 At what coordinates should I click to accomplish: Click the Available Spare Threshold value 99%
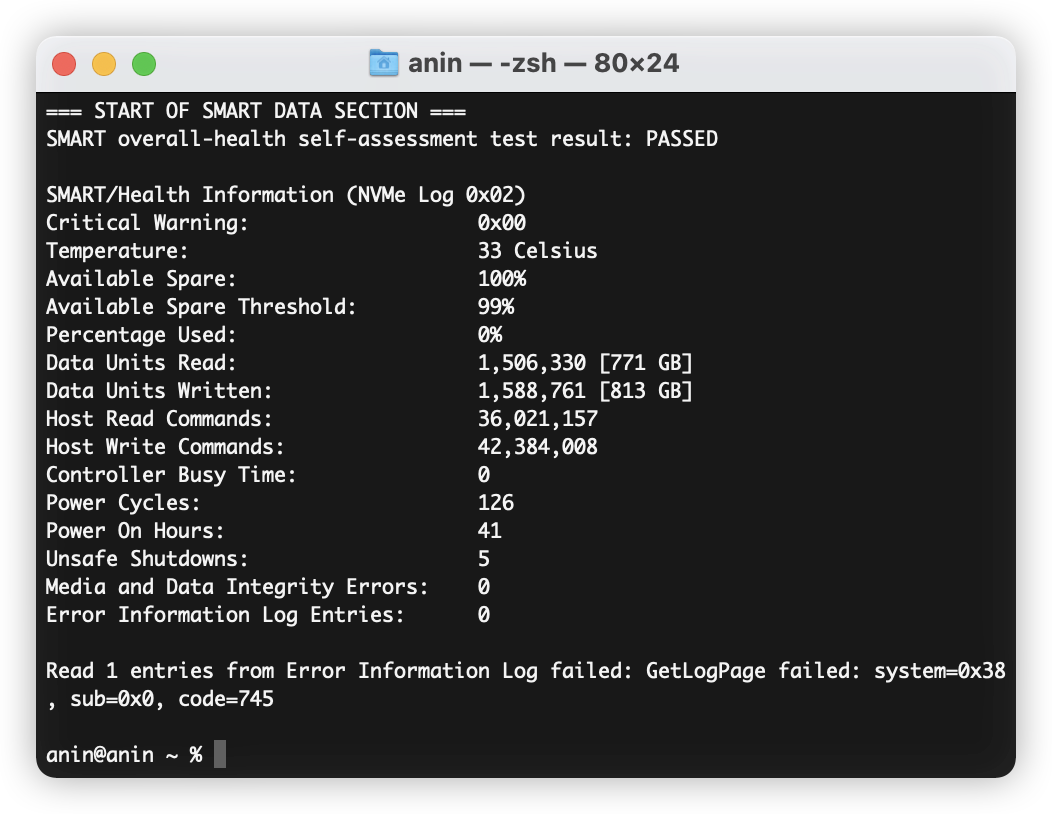pyautogui.click(x=496, y=307)
